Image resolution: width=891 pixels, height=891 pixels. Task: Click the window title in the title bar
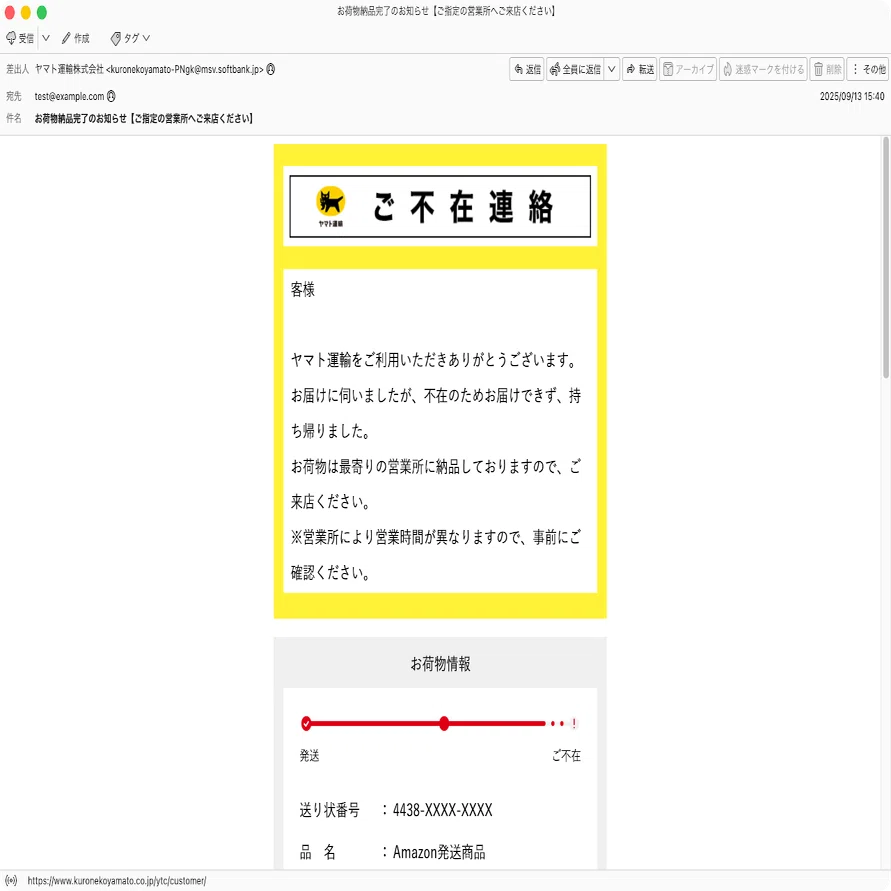click(x=446, y=11)
